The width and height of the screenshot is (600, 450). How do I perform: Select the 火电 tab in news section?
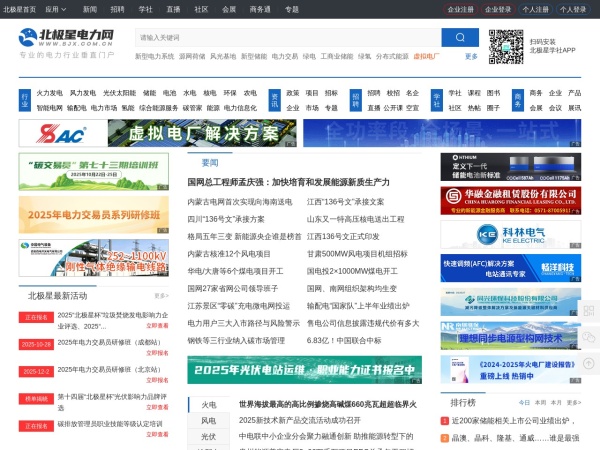(209, 404)
